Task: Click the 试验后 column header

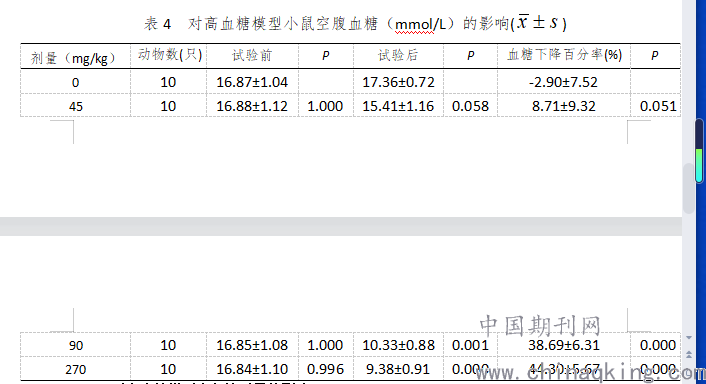Action: tap(398, 56)
